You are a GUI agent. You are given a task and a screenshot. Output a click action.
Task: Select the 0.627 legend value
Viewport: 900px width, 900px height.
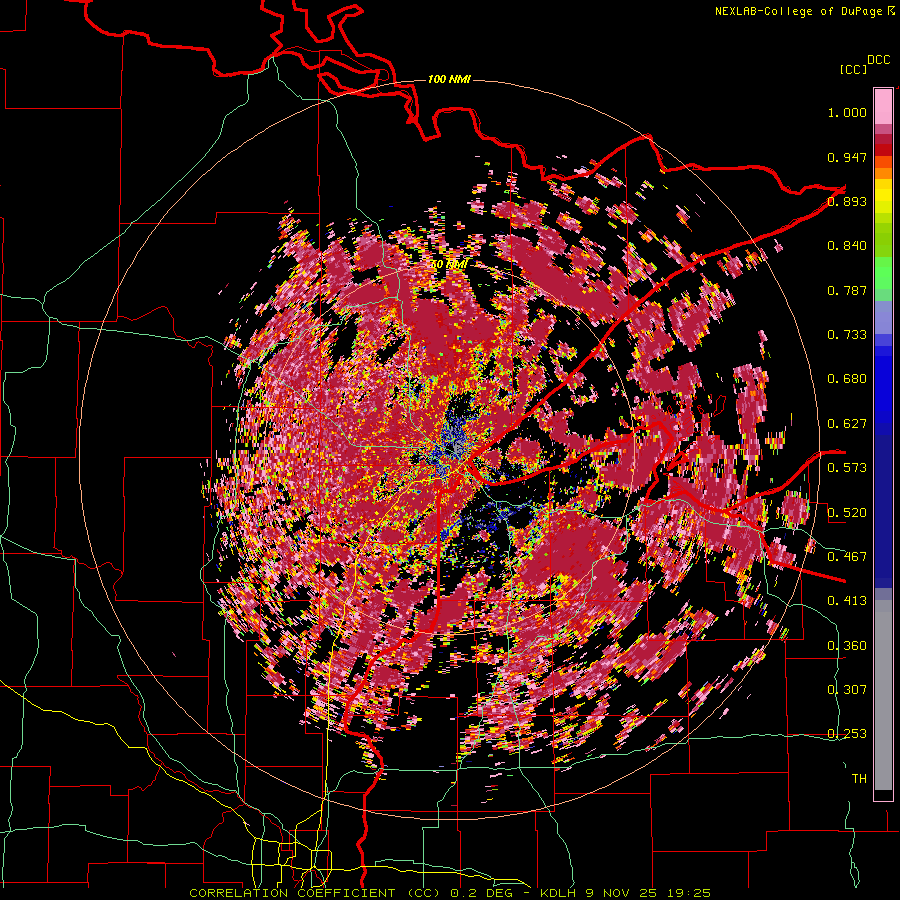[x=847, y=424]
